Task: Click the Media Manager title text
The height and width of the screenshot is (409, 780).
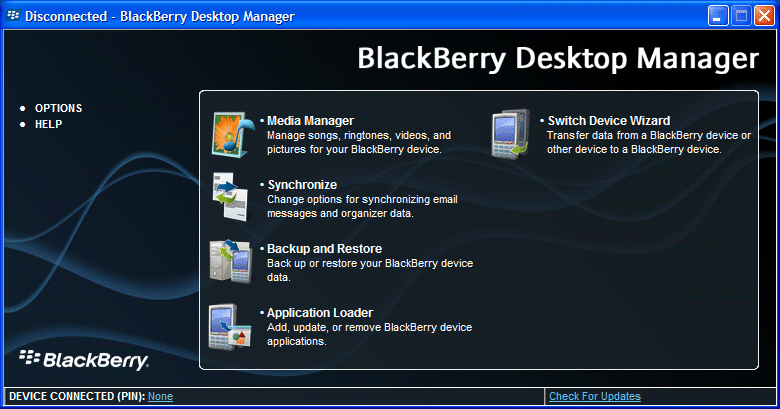Action: point(310,121)
